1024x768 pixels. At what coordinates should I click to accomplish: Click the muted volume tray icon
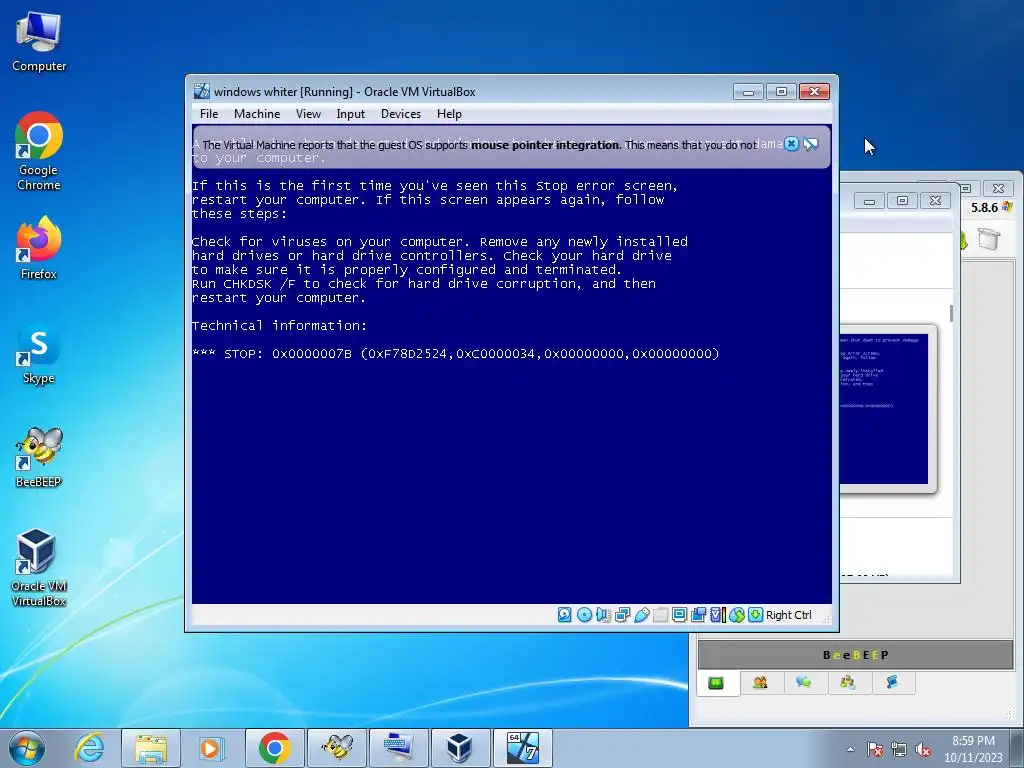point(923,749)
